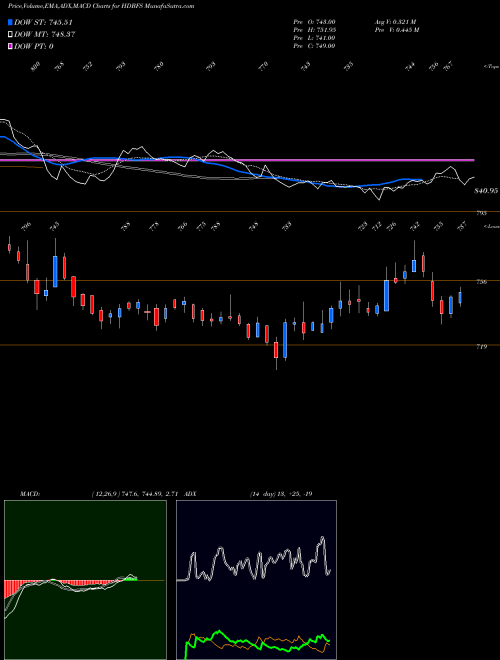500x660 pixels.
Task: Click the white DOW MT legend swatch
Action: tap(11, 34)
